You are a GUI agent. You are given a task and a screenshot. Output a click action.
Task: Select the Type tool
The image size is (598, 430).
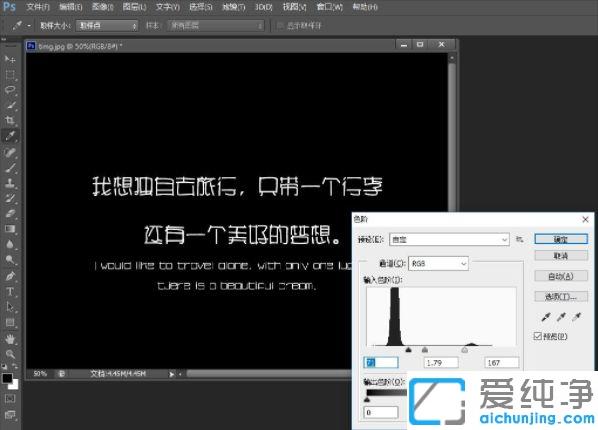click(10, 291)
